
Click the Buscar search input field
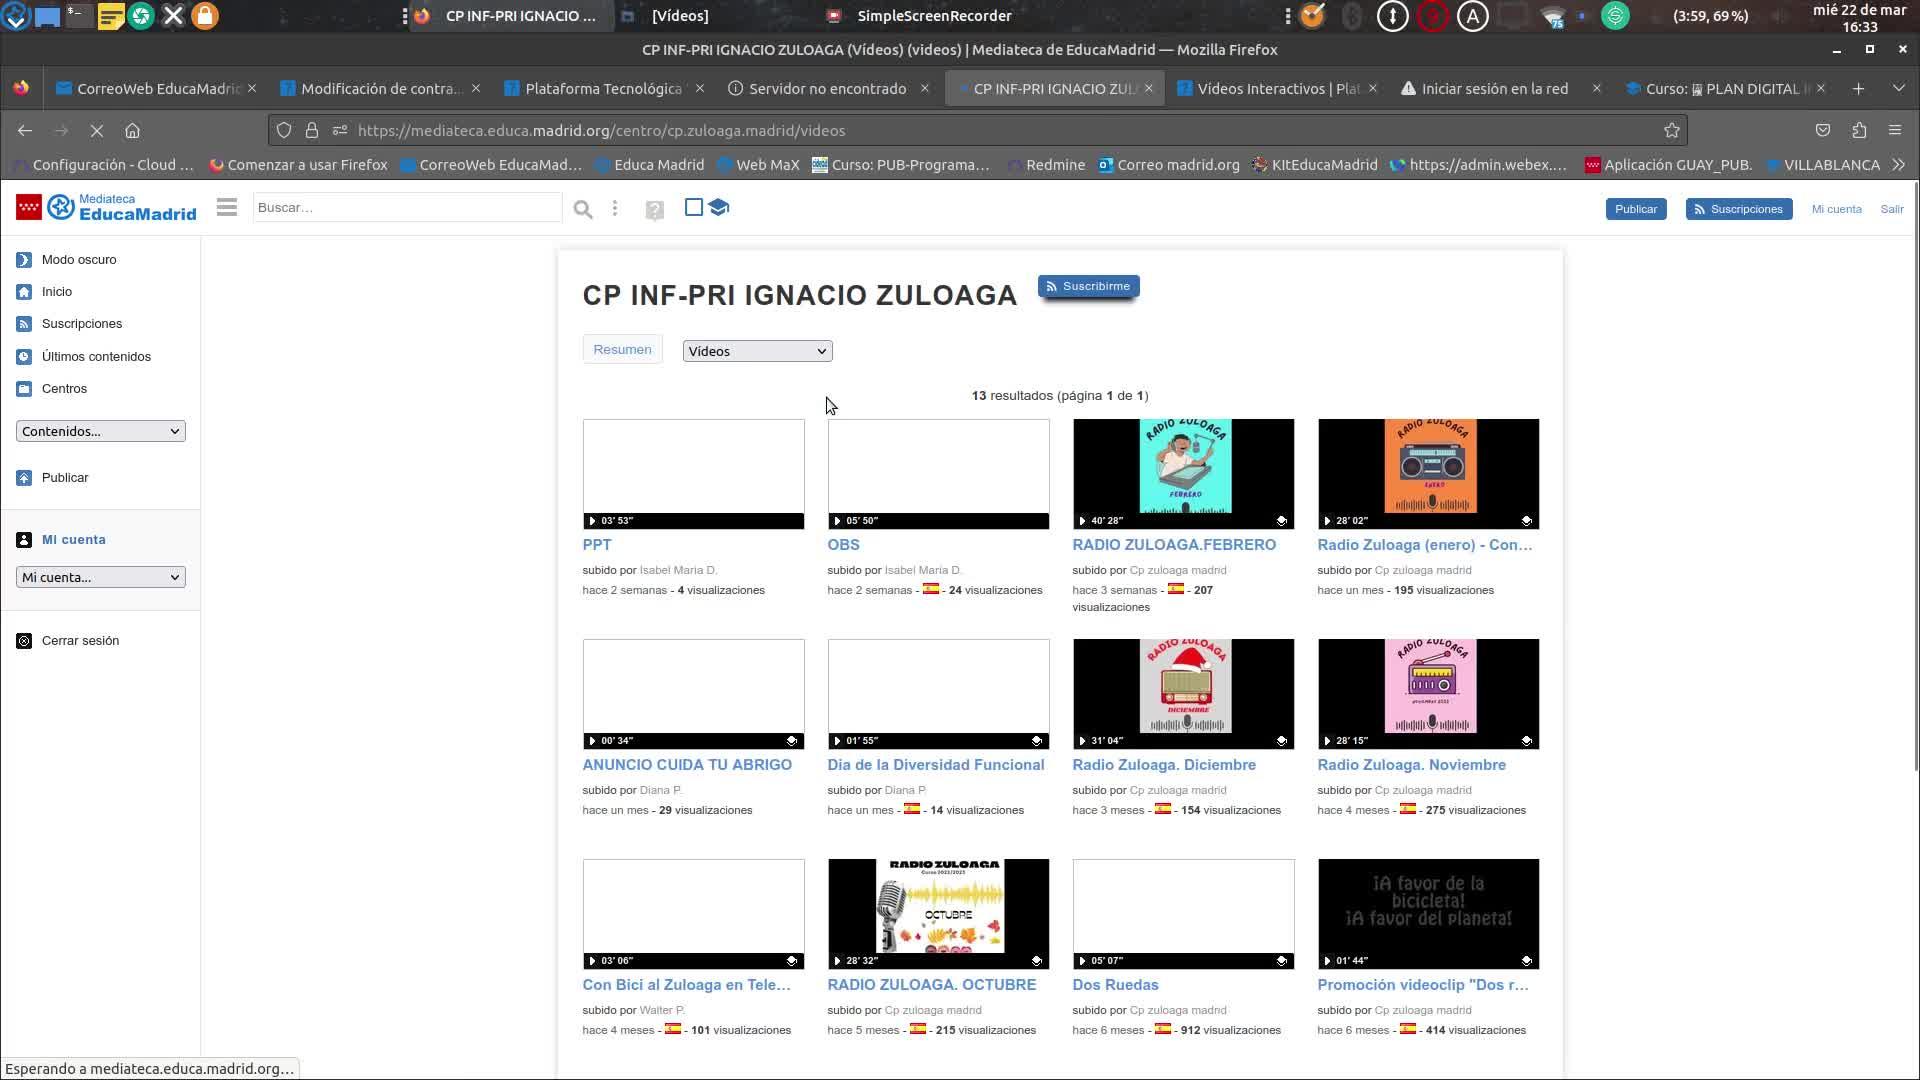[406, 207]
